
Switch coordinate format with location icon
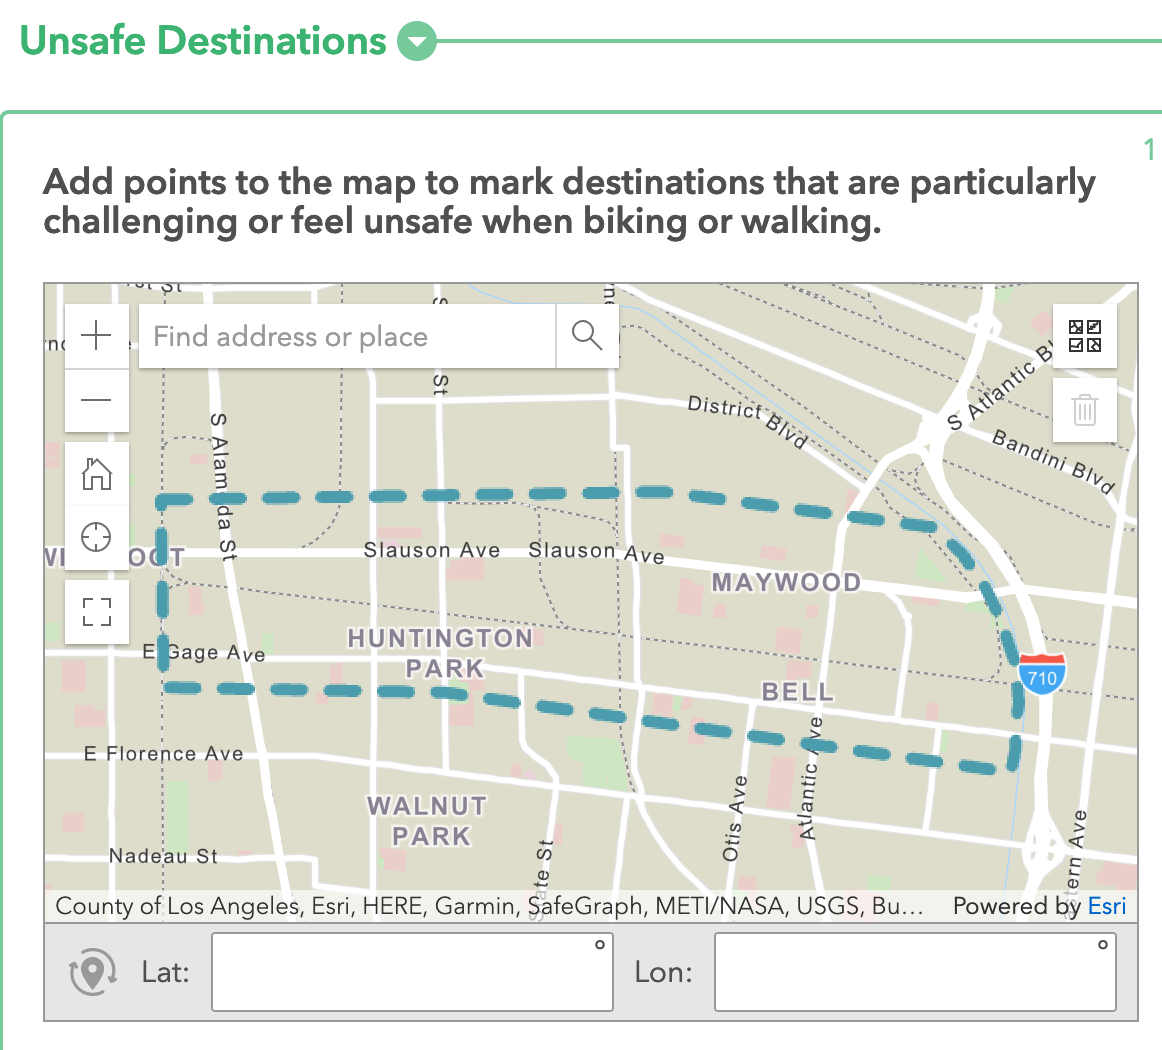(x=92, y=973)
